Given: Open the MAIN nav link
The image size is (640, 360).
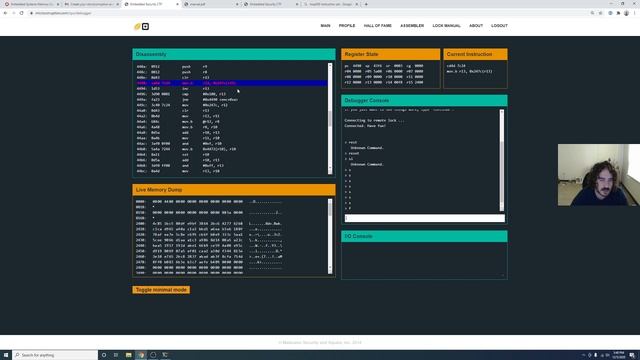Looking at the screenshot, I should click(x=325, y=26).
